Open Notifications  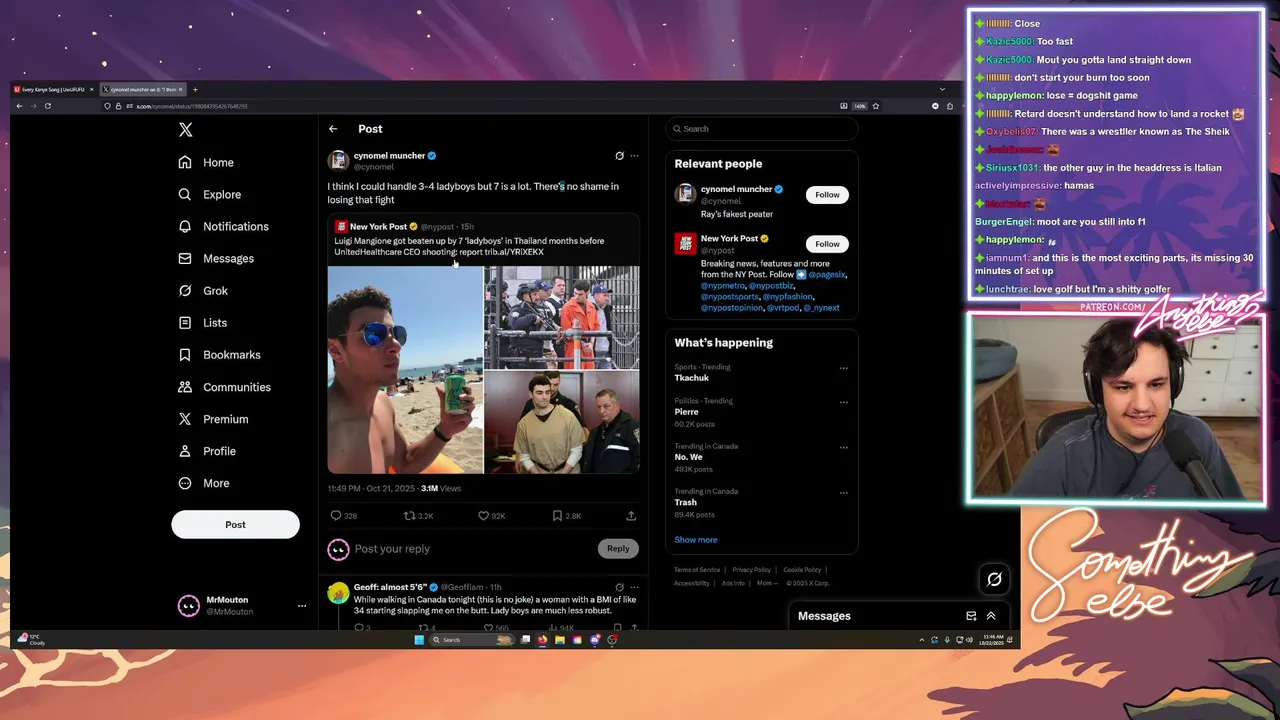[223, 226]
